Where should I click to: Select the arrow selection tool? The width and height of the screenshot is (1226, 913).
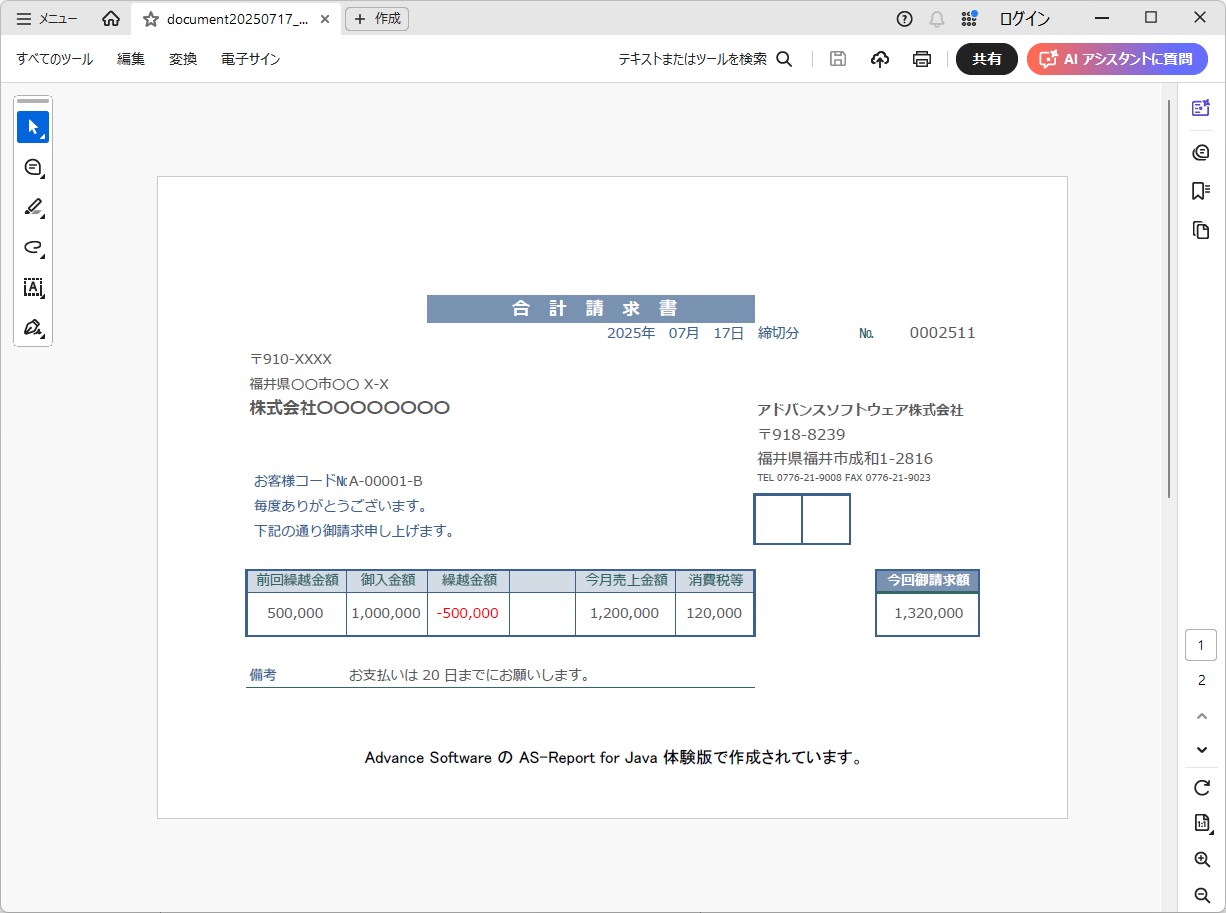click(x=33, y=127)
